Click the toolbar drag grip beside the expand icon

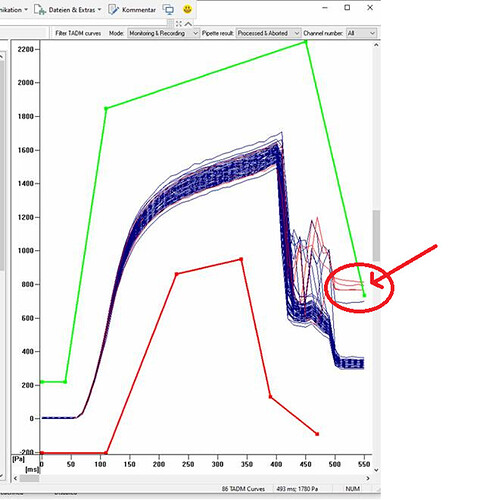[x=170, y=24]
